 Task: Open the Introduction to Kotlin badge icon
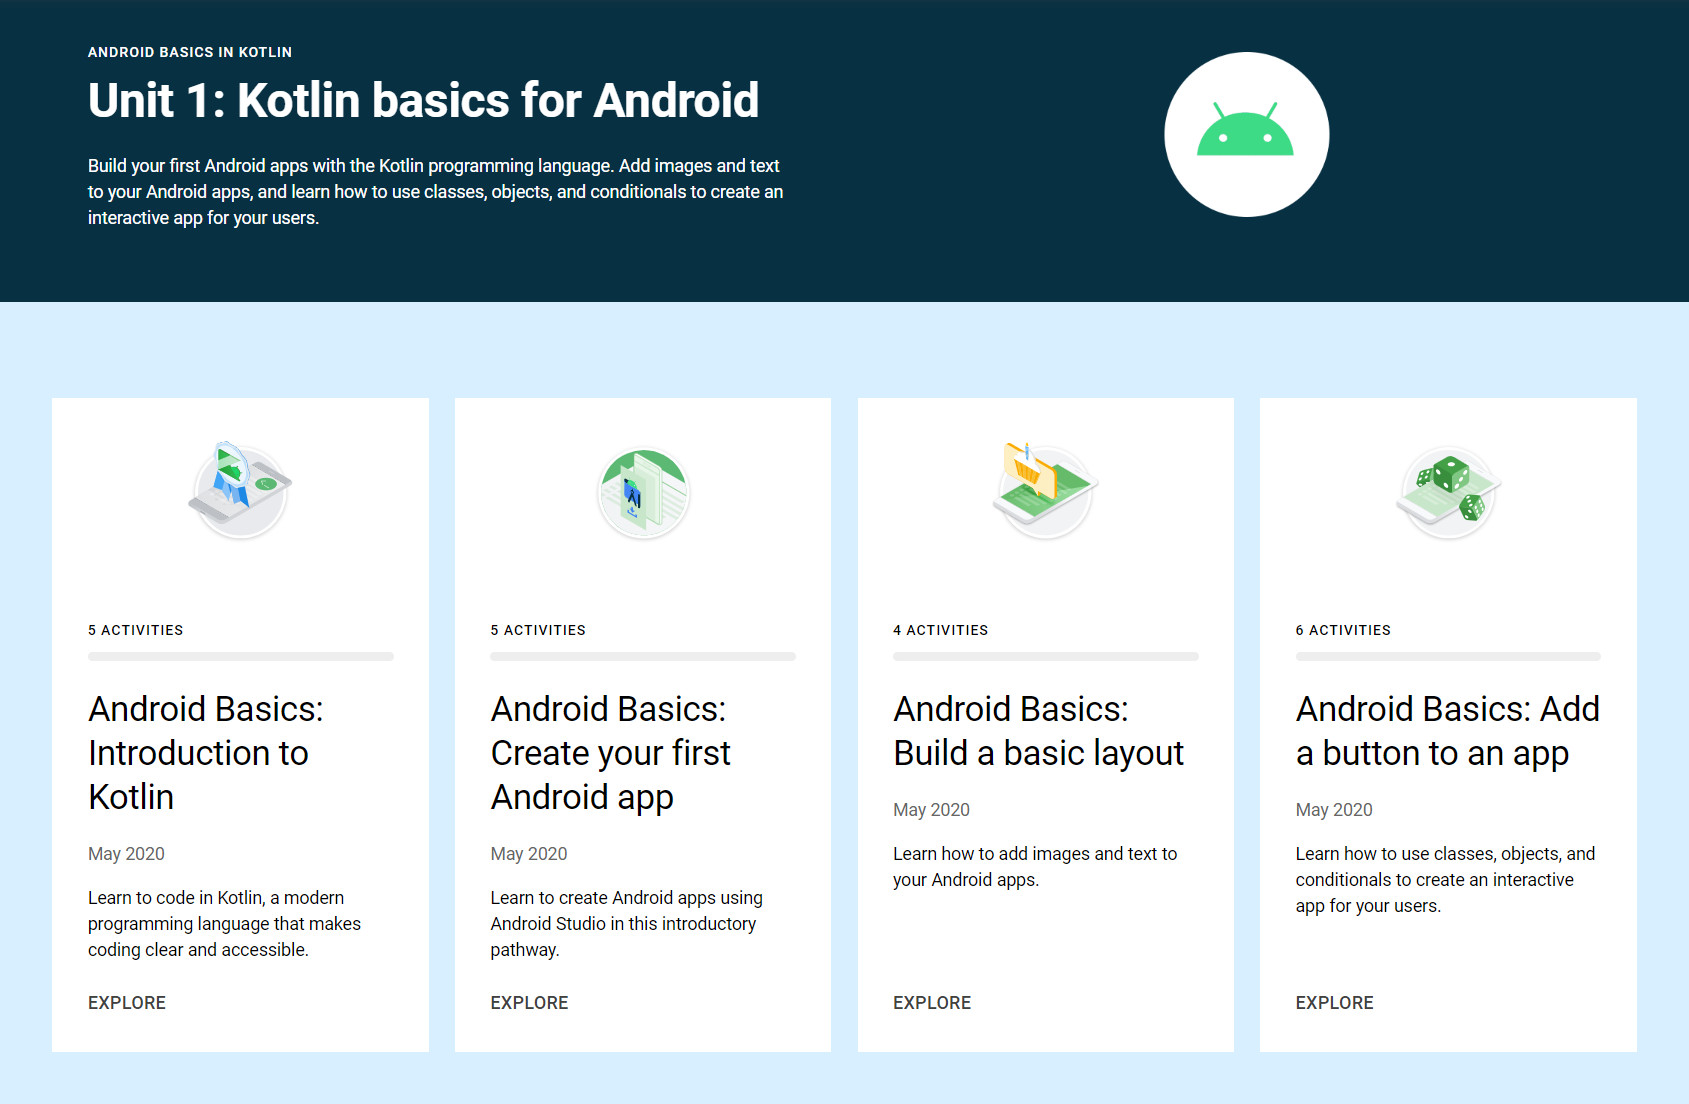point(240,491)
